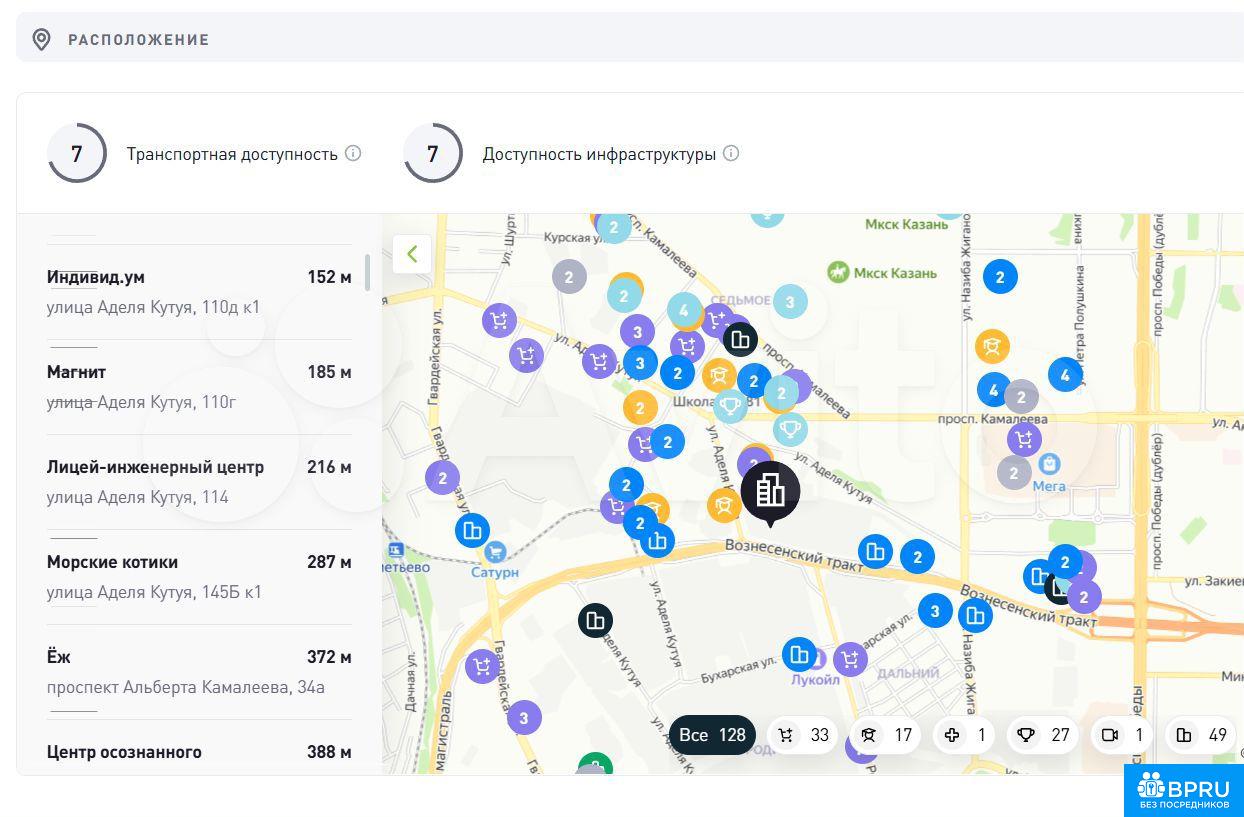Screen dimensions: 1244x817
Task: Click blue building marker next to Сатурн
Action: click(x=472, y=530)
